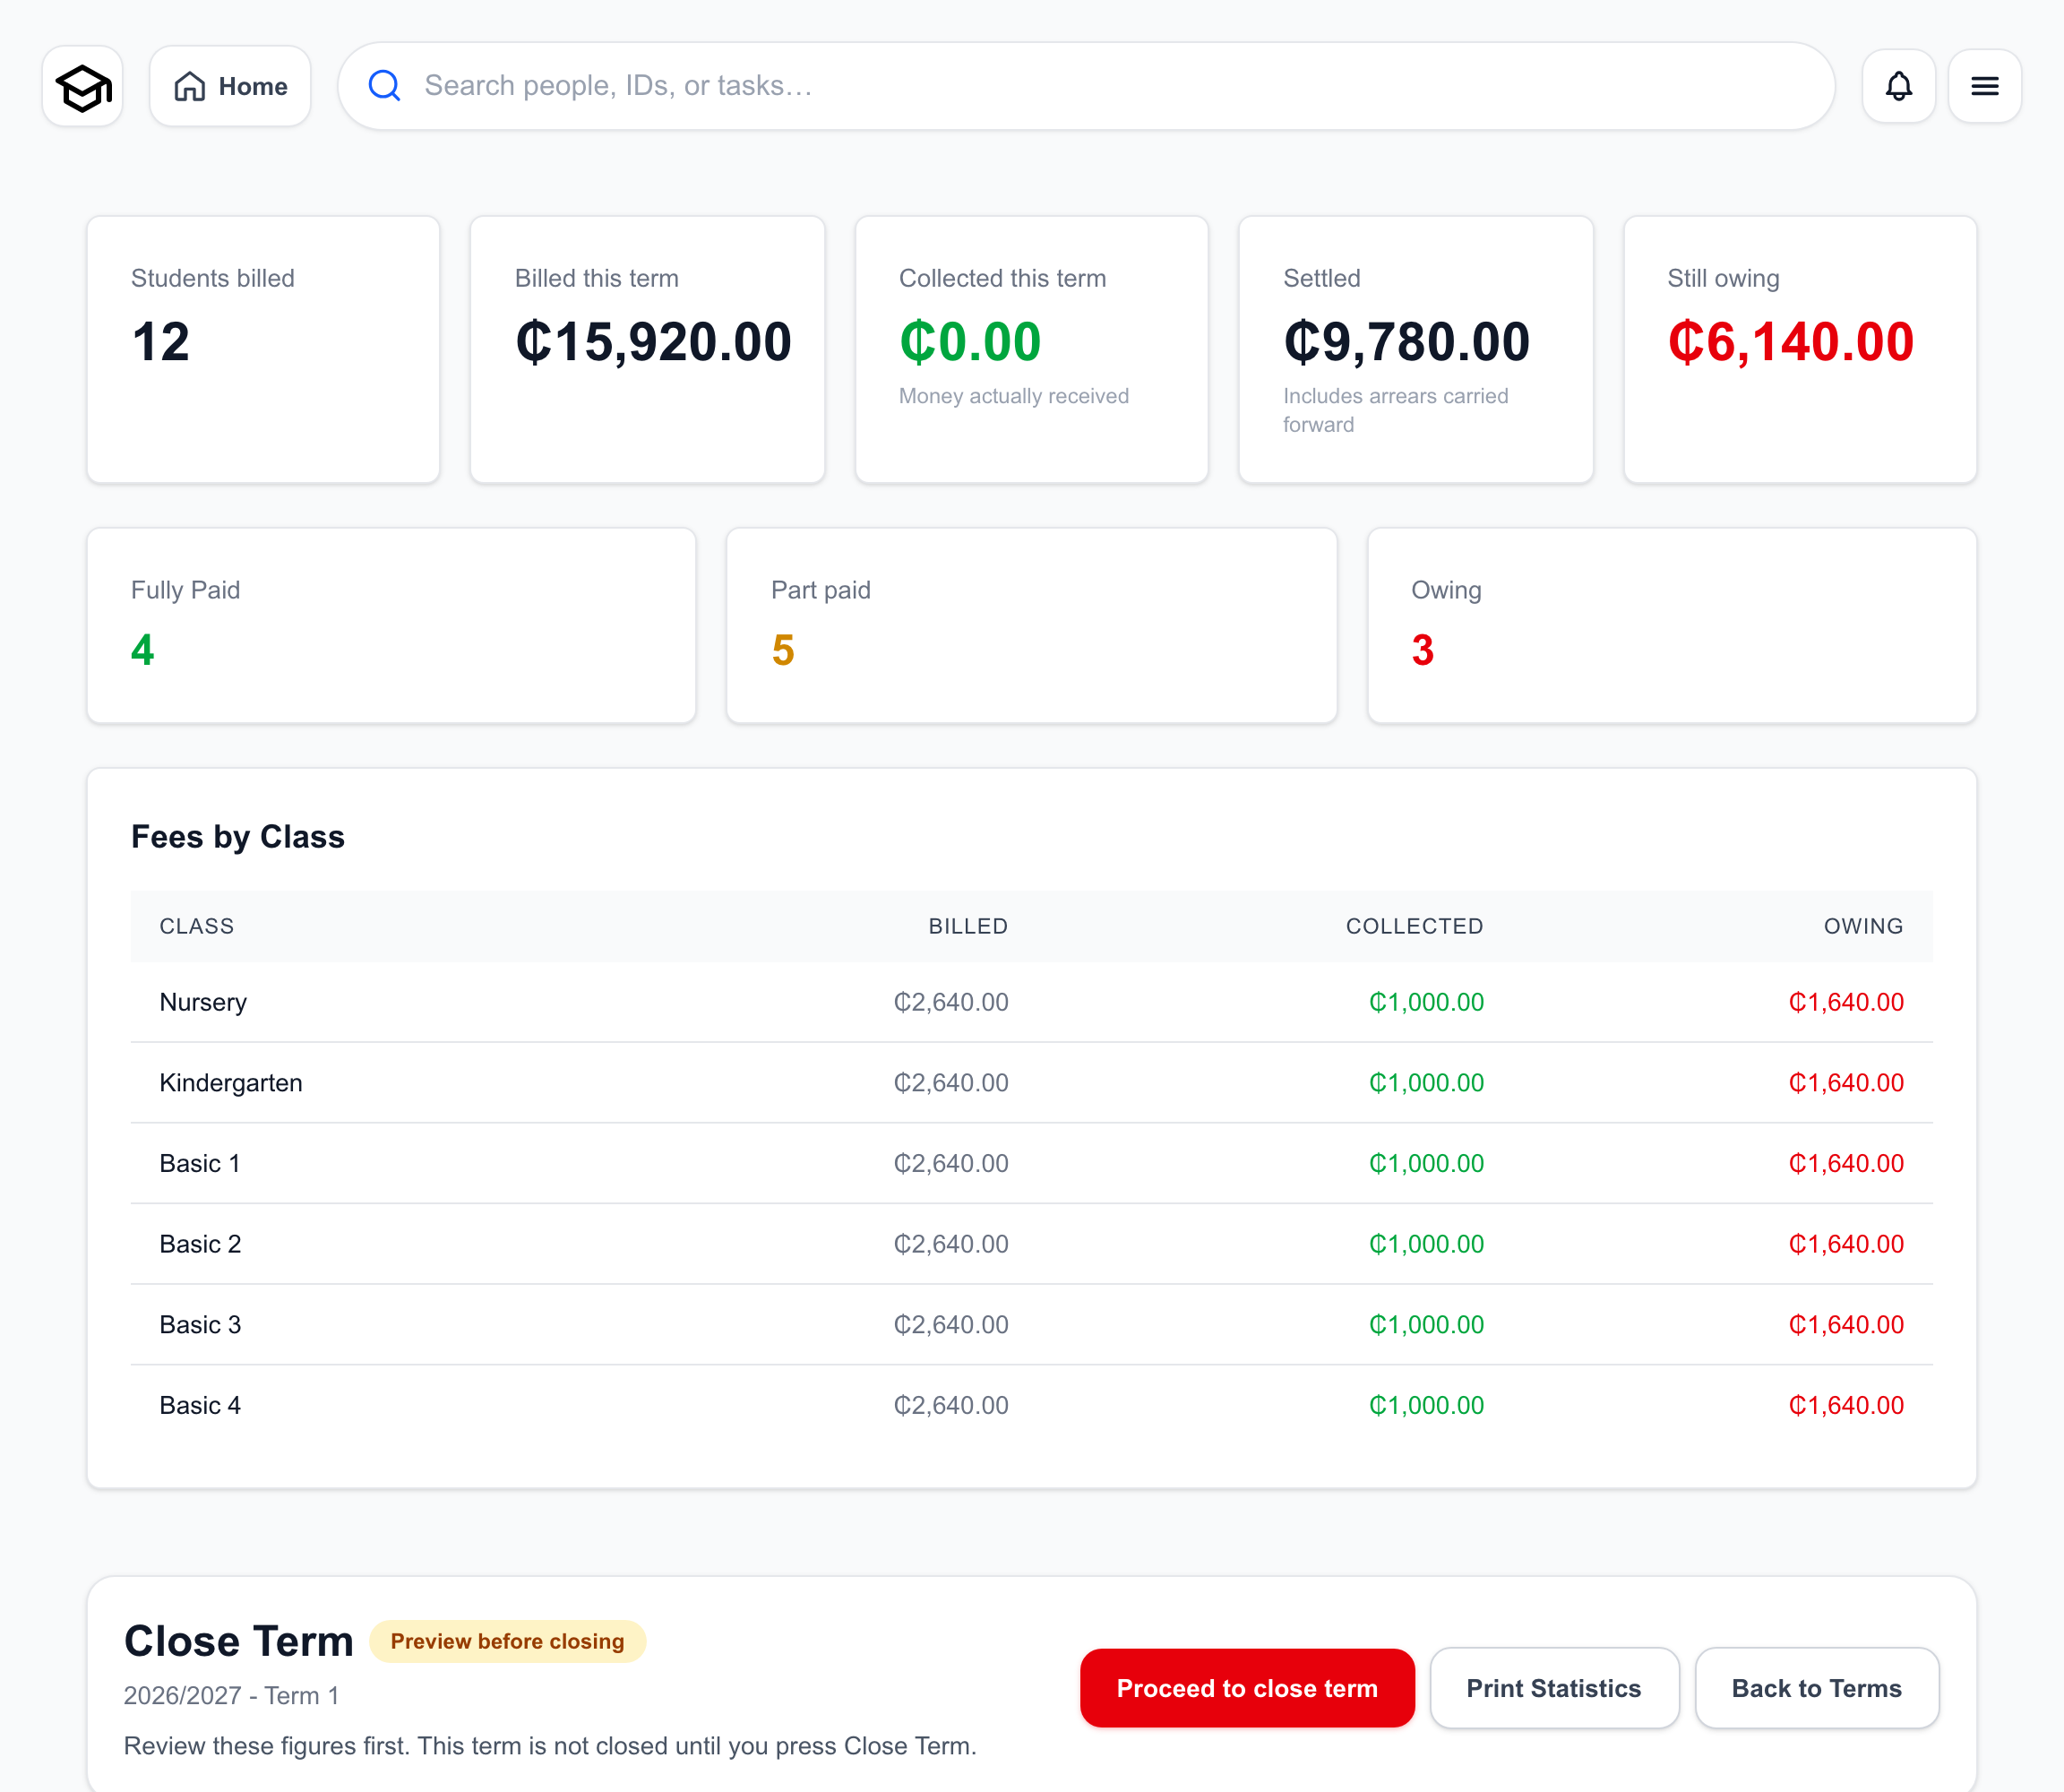Click the 2026/2027 - Term 1 subtitle

coord(231,1695)
